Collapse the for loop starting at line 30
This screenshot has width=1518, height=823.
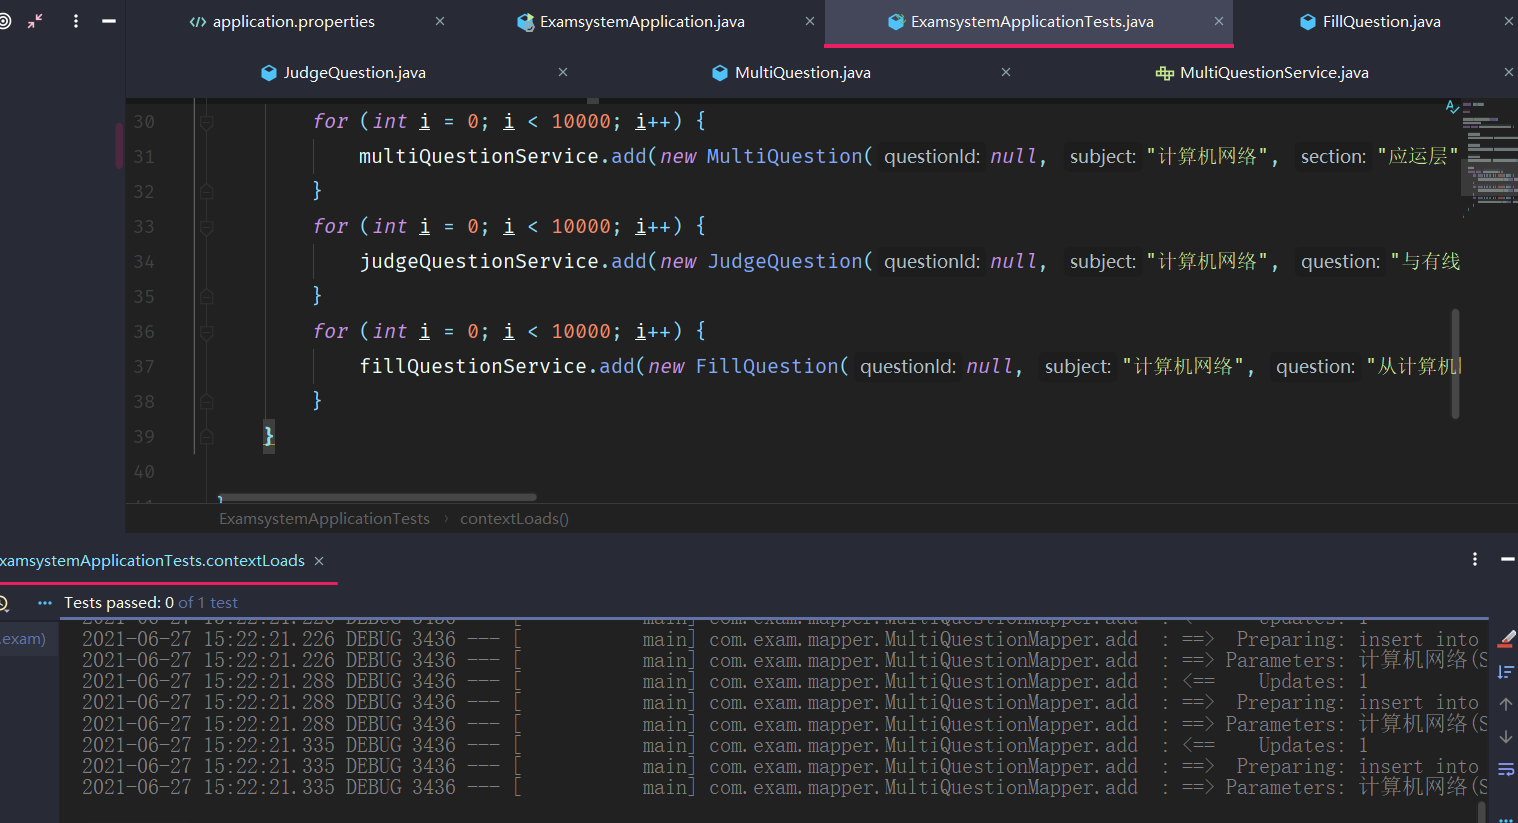coord(206,122)
